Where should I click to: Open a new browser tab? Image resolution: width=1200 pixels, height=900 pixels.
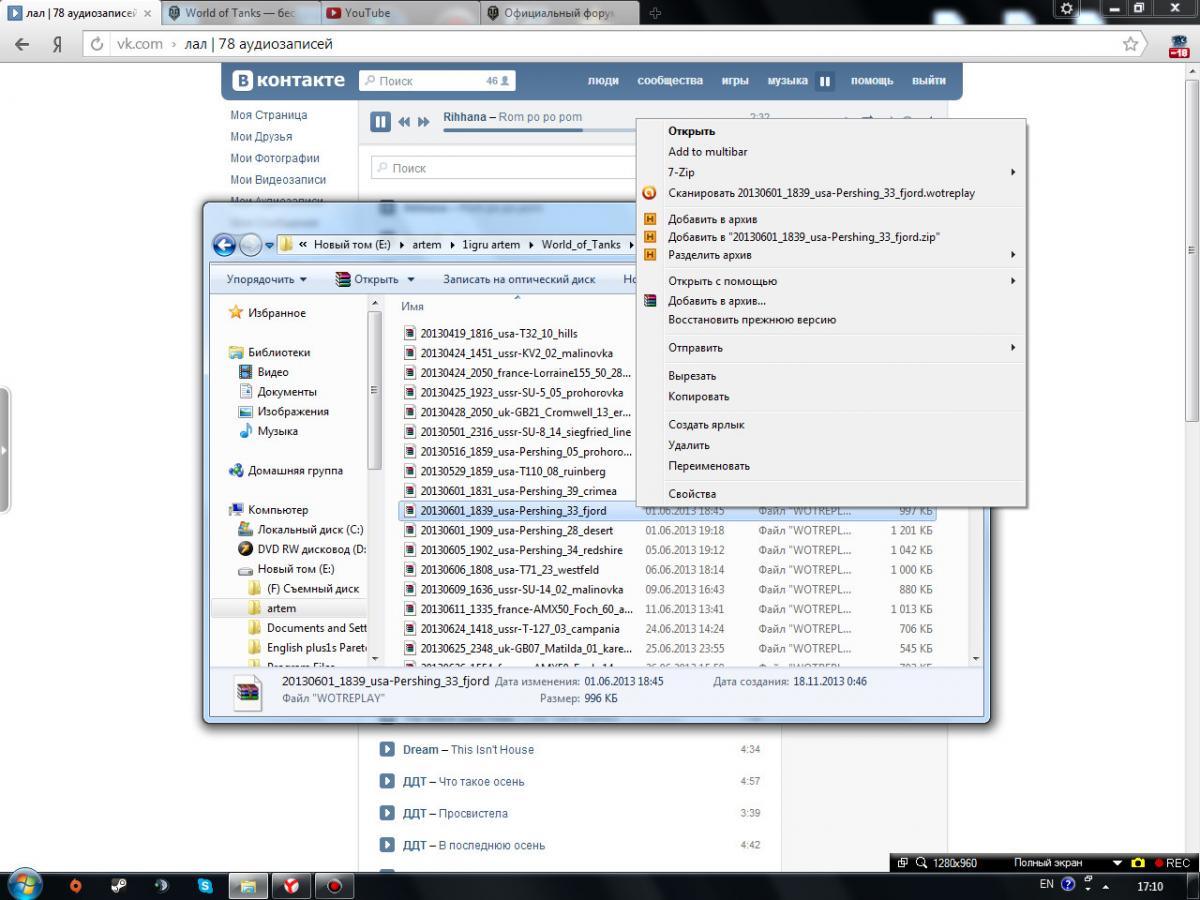[x=655, y=13]
